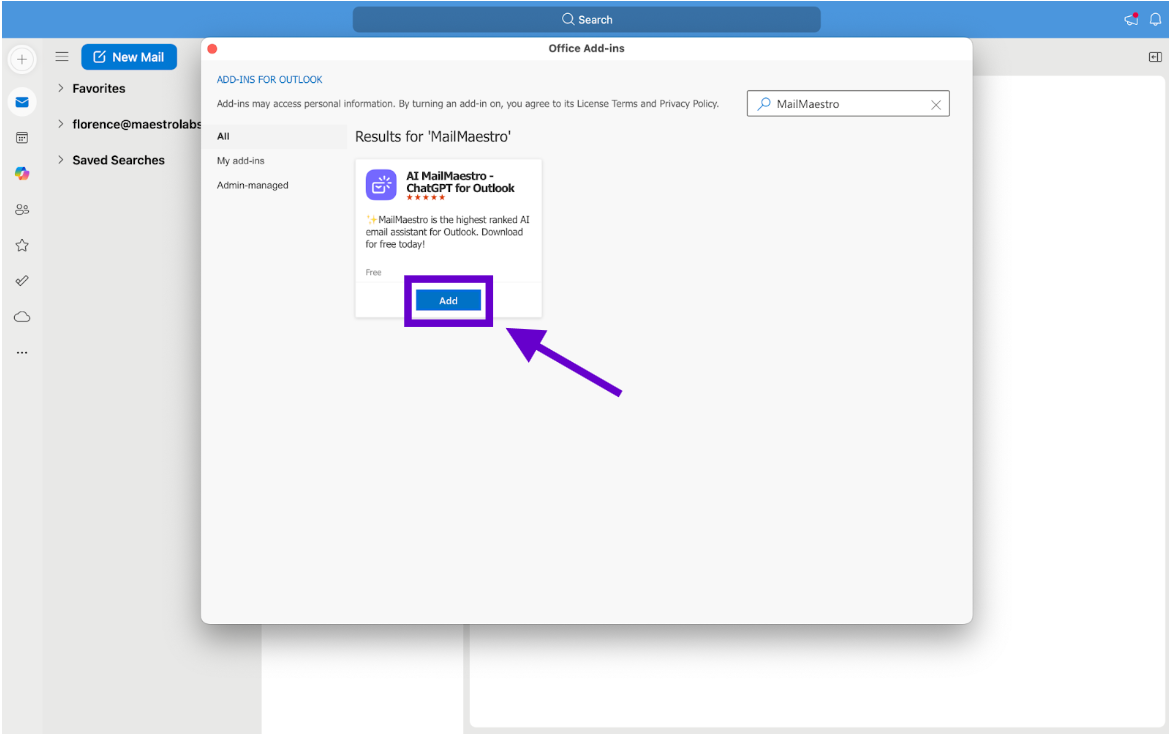
Task: Expand the Favorites folder group
Action: point(60,88)
